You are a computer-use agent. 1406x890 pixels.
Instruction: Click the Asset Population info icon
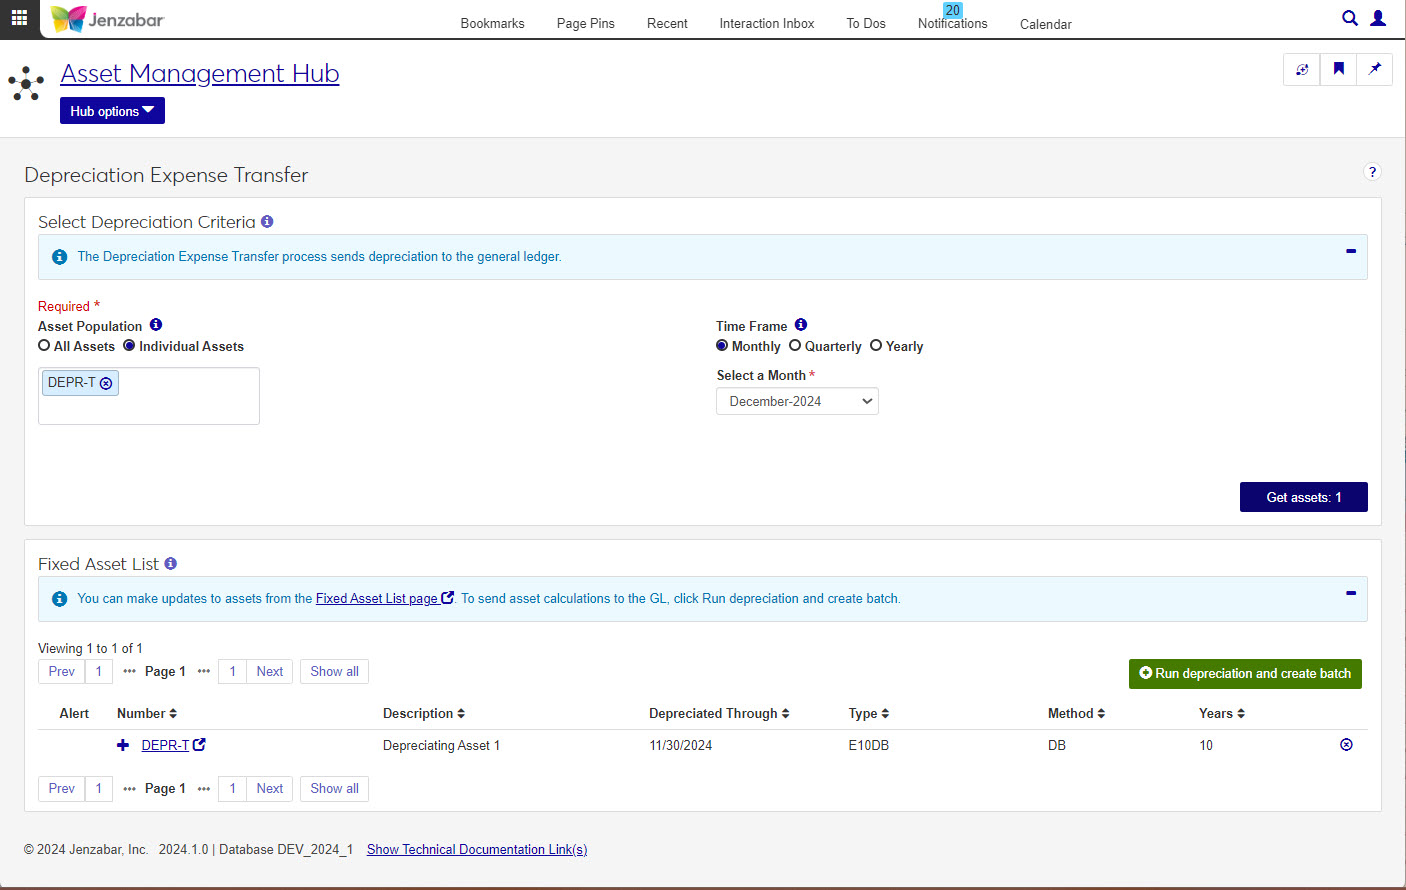click(156, 325)
